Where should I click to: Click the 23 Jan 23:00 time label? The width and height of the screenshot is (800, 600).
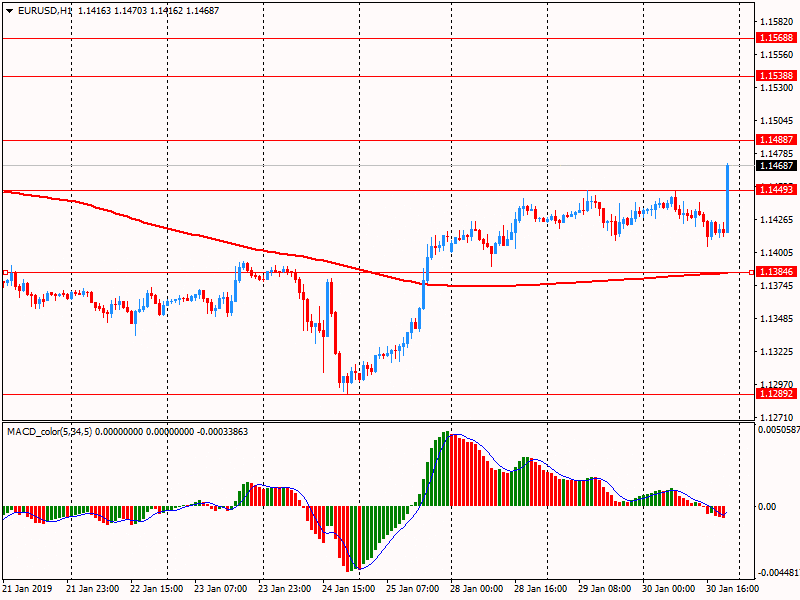click(285, 589)
